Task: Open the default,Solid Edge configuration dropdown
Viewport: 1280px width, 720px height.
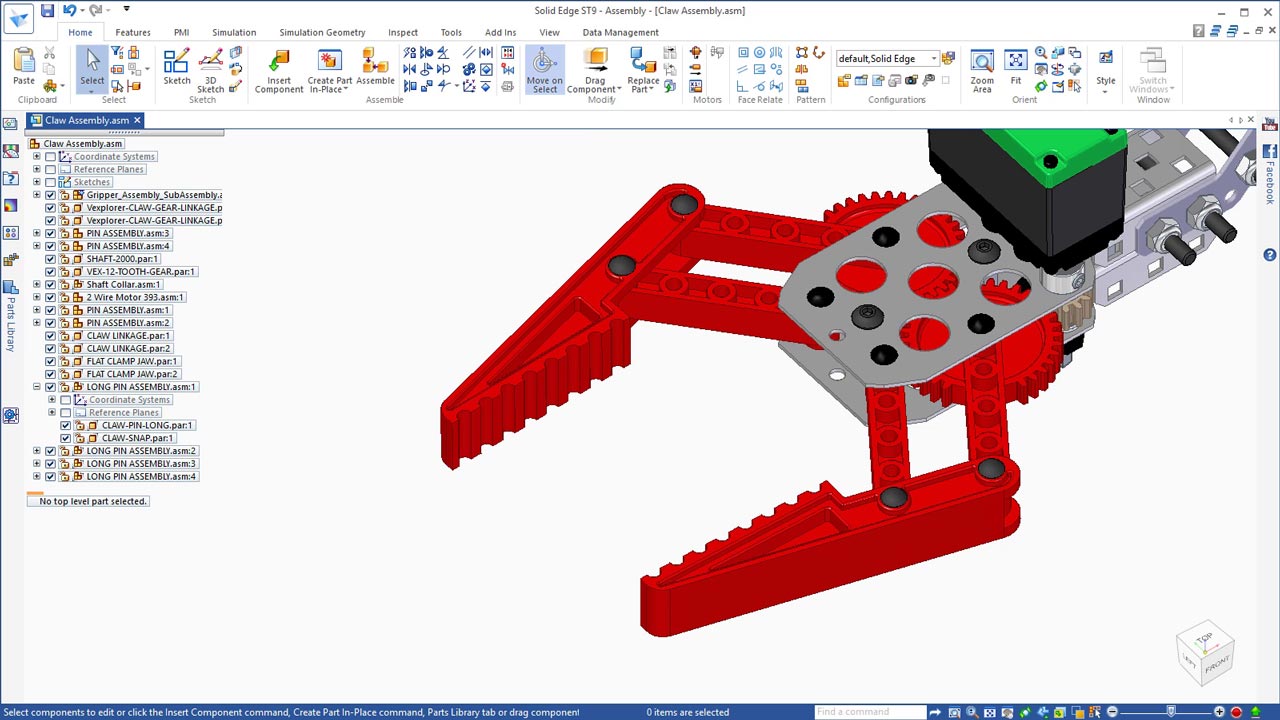Action: coord(933,58)
